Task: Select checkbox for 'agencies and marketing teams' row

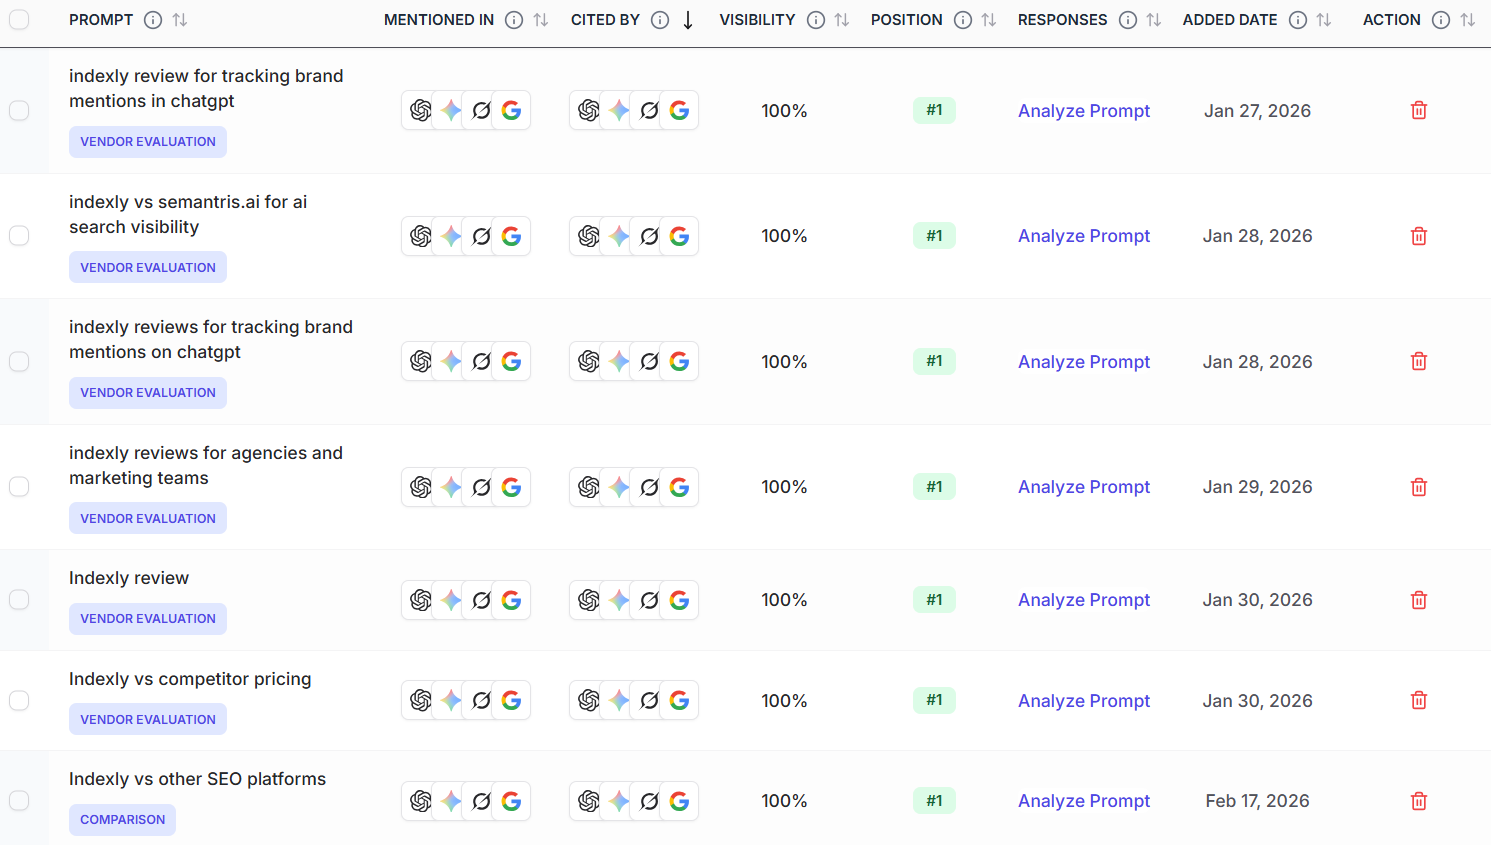Action: 19,486
